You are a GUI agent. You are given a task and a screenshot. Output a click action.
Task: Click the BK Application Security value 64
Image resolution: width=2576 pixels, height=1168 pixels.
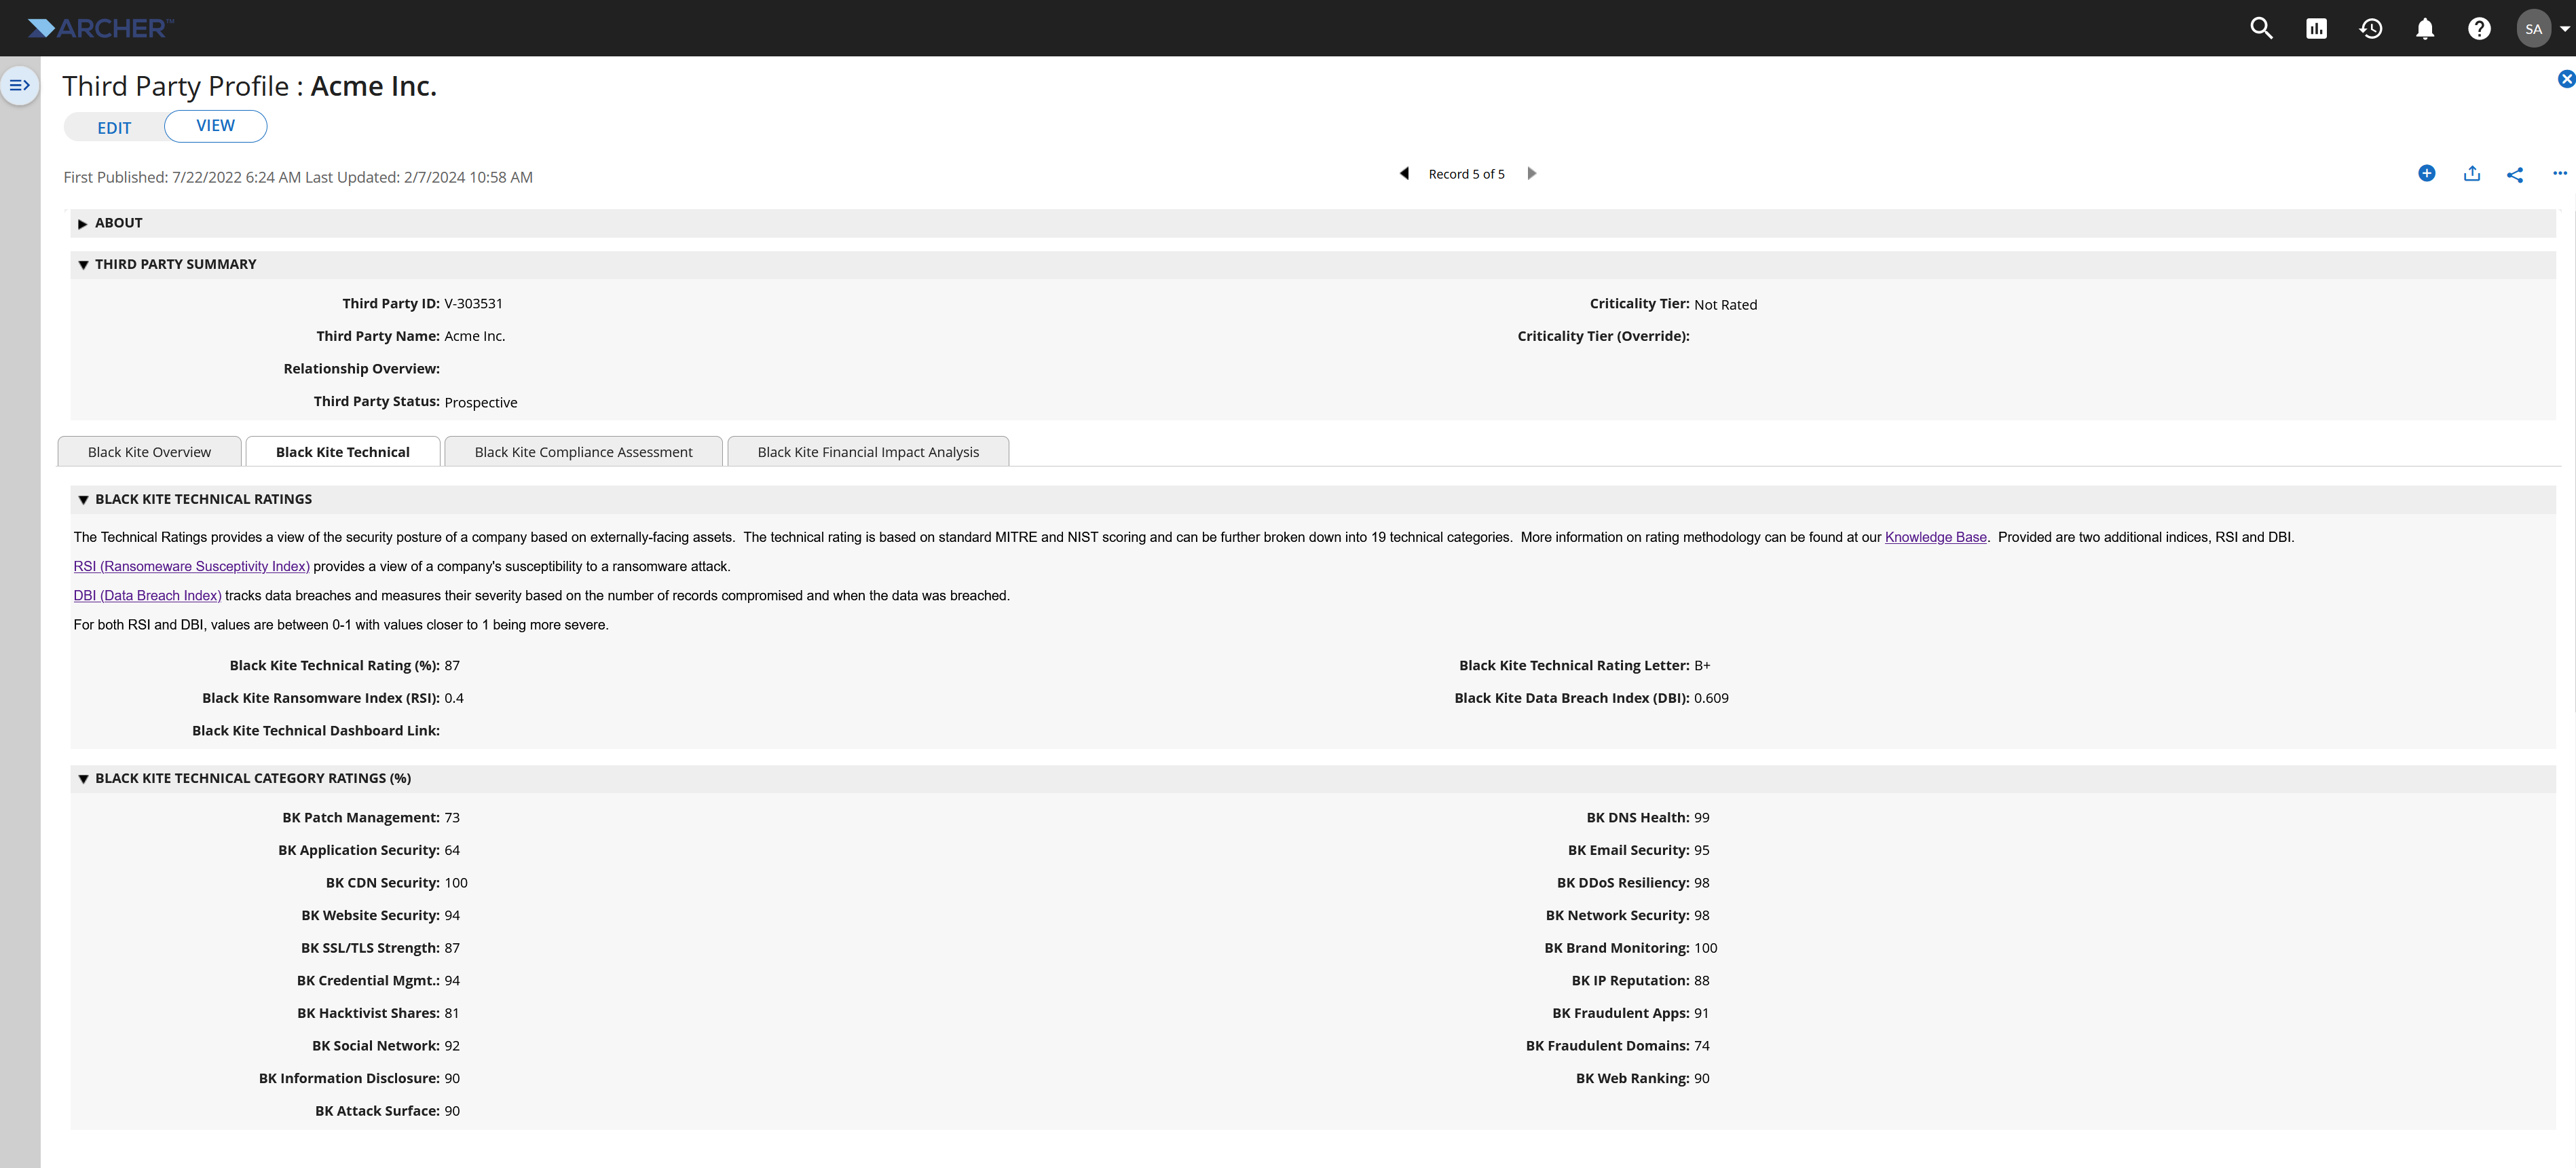452,851
